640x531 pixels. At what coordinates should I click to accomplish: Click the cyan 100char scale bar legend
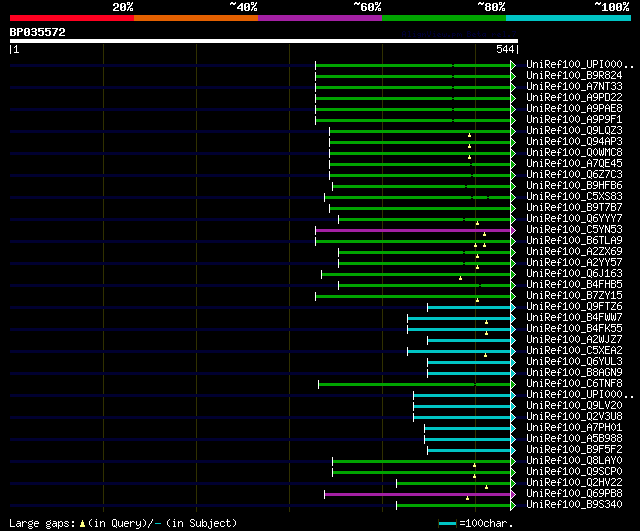point(447,523)
